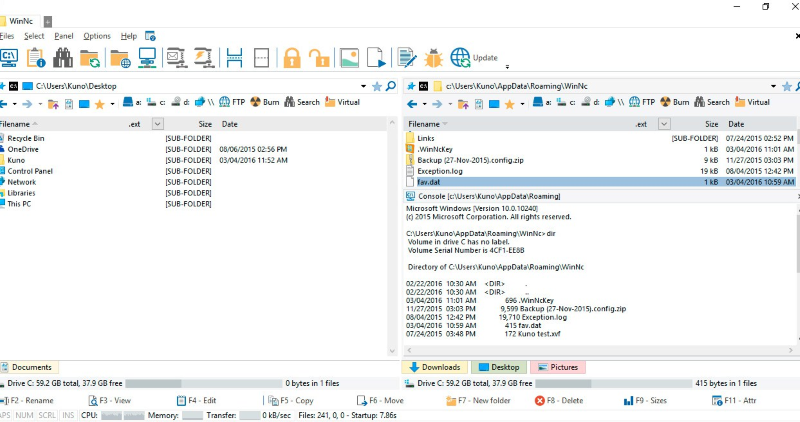Expand the left panel path dropdown
The image size is (800, 422).
[x=363, y=86]
